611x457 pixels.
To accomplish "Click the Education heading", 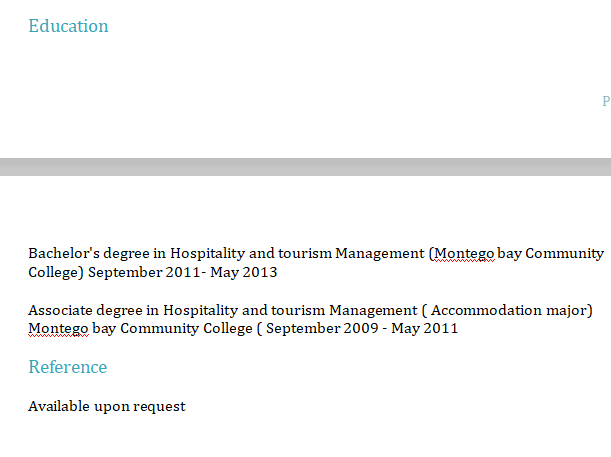I will point(68,26).
